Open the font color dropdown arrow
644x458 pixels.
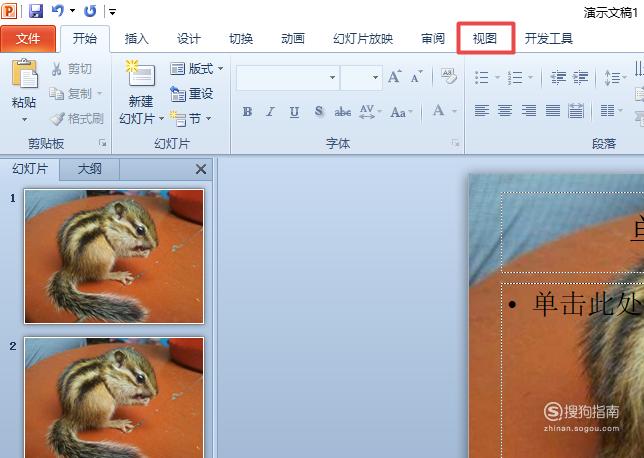tap(454, 111)
